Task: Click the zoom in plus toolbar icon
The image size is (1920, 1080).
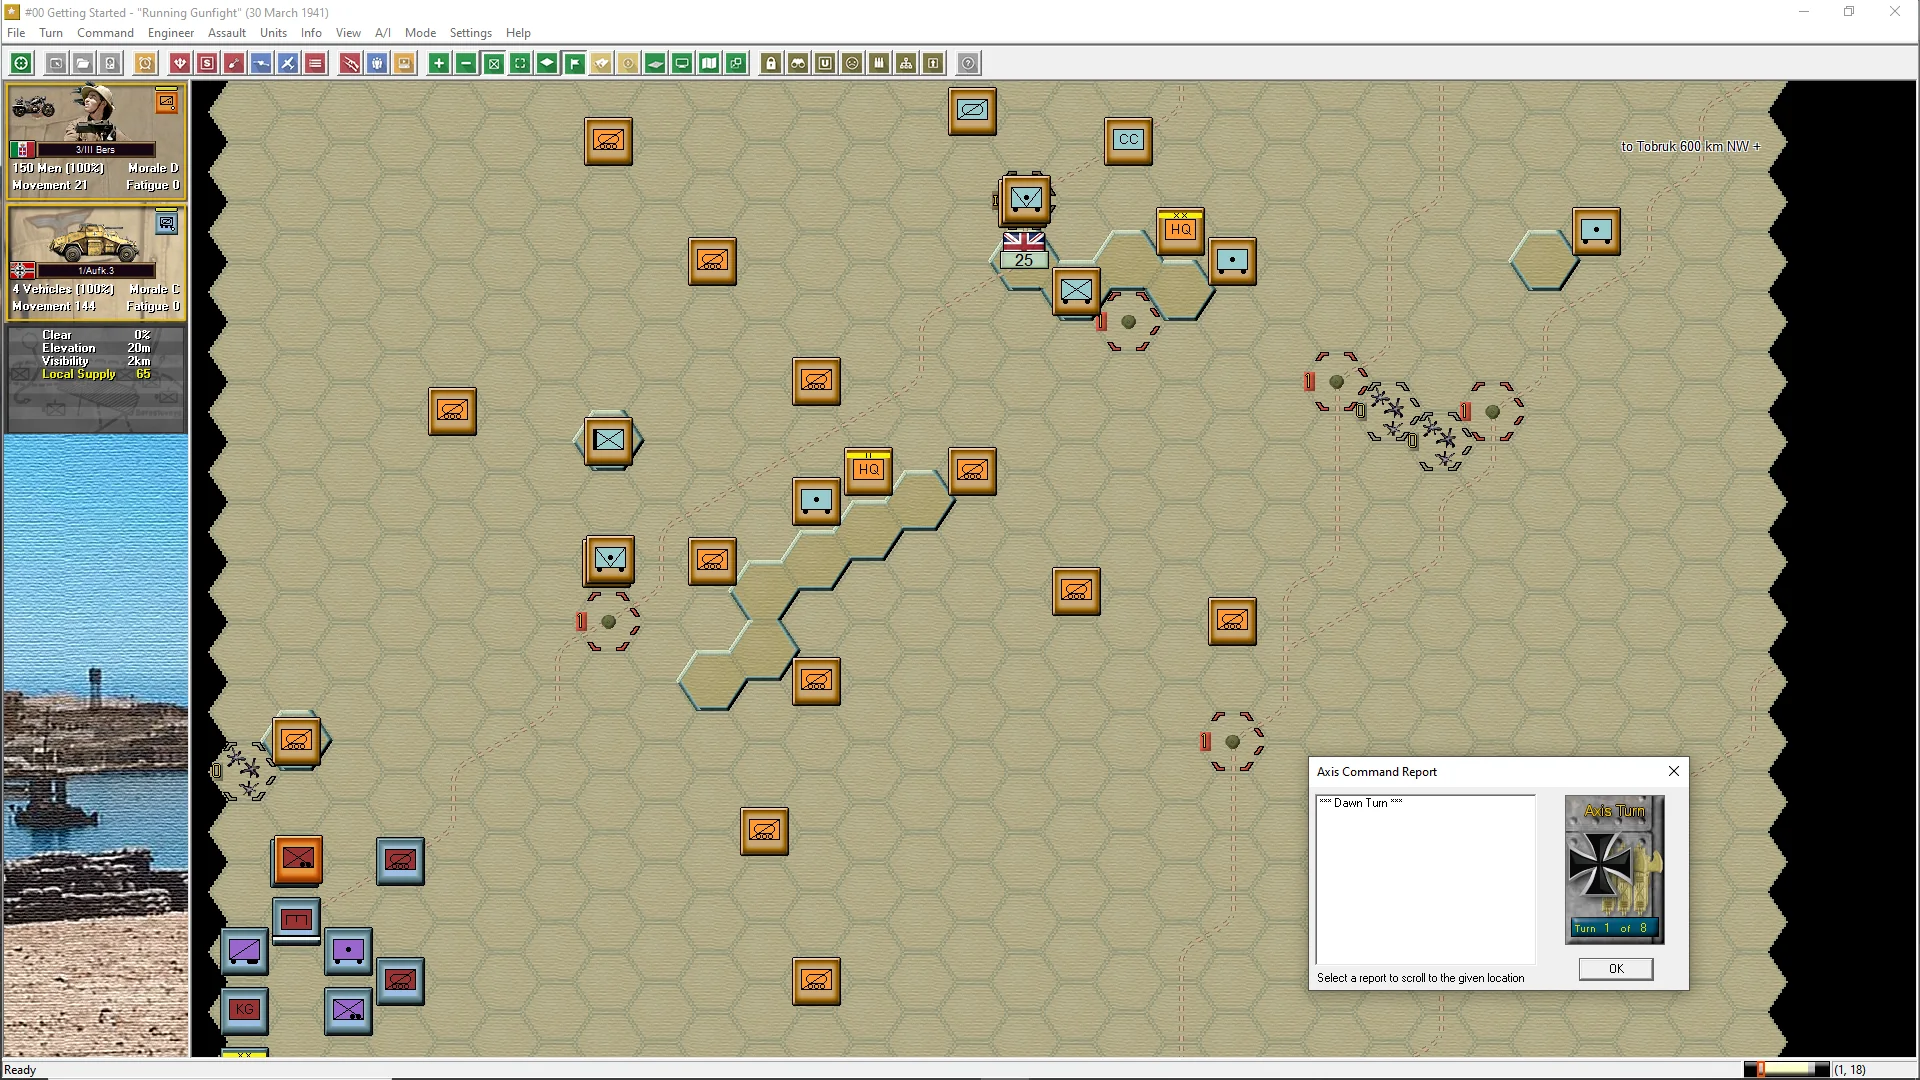Action: 438,63
